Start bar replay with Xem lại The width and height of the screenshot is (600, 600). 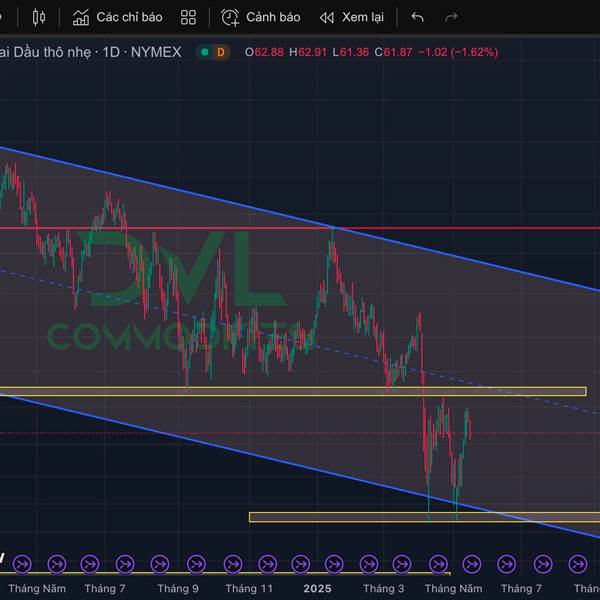351,18
